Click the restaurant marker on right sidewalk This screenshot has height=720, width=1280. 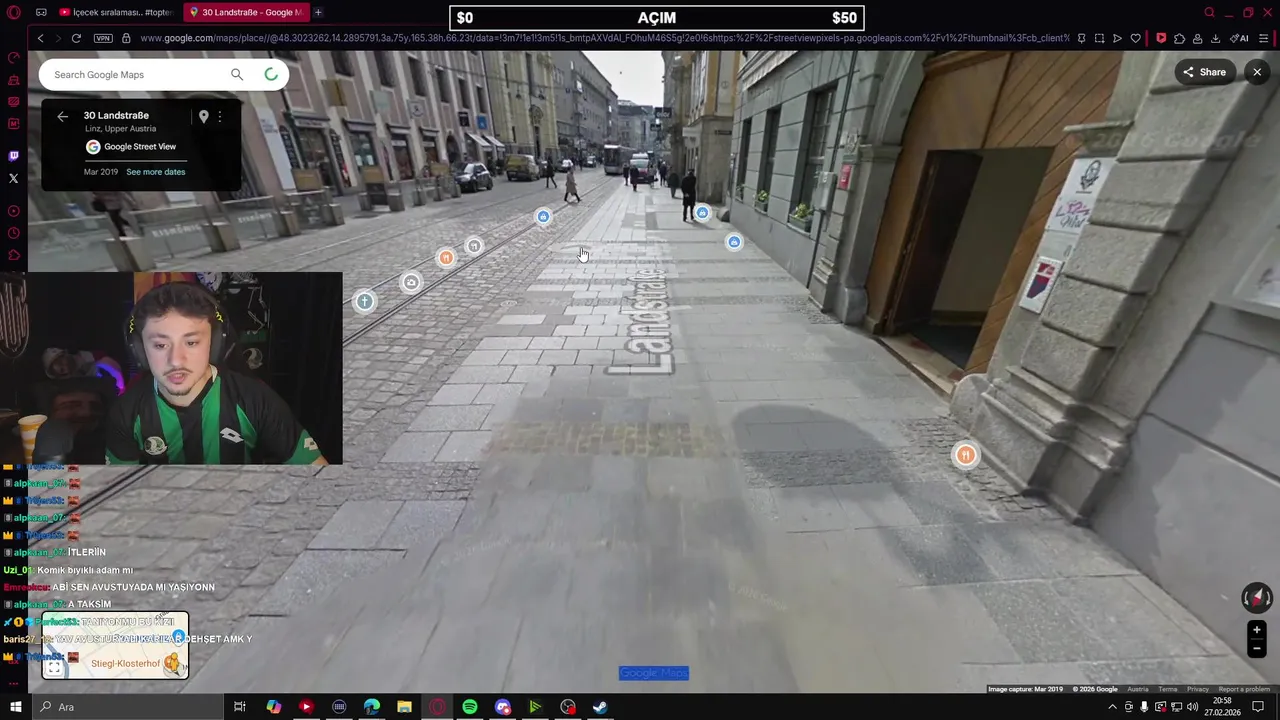pos(965,455)
